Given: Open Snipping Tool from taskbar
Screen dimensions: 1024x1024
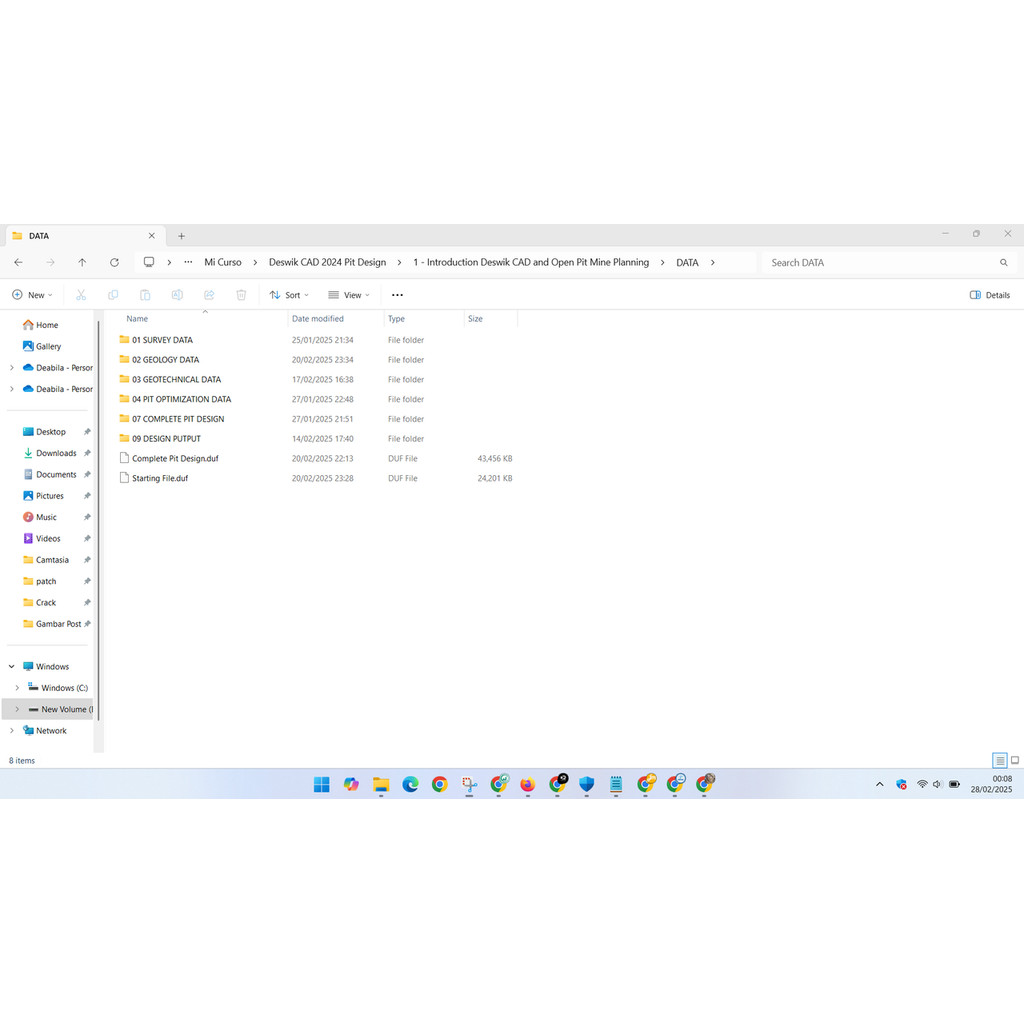Looking at the screenshot, I should 469,784.
